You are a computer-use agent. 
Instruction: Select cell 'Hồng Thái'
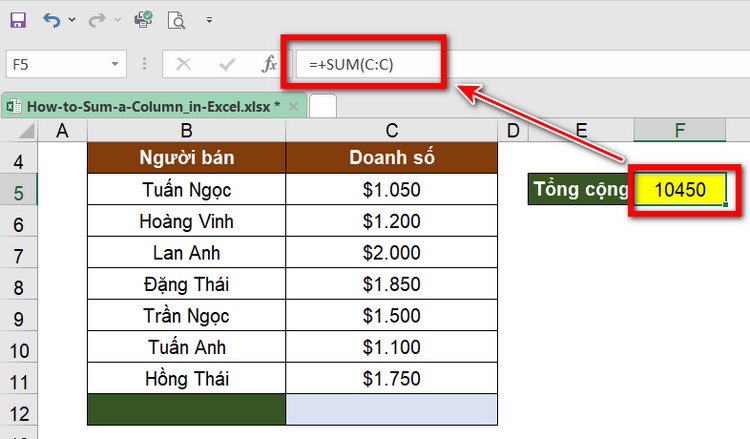coord(187,379)
